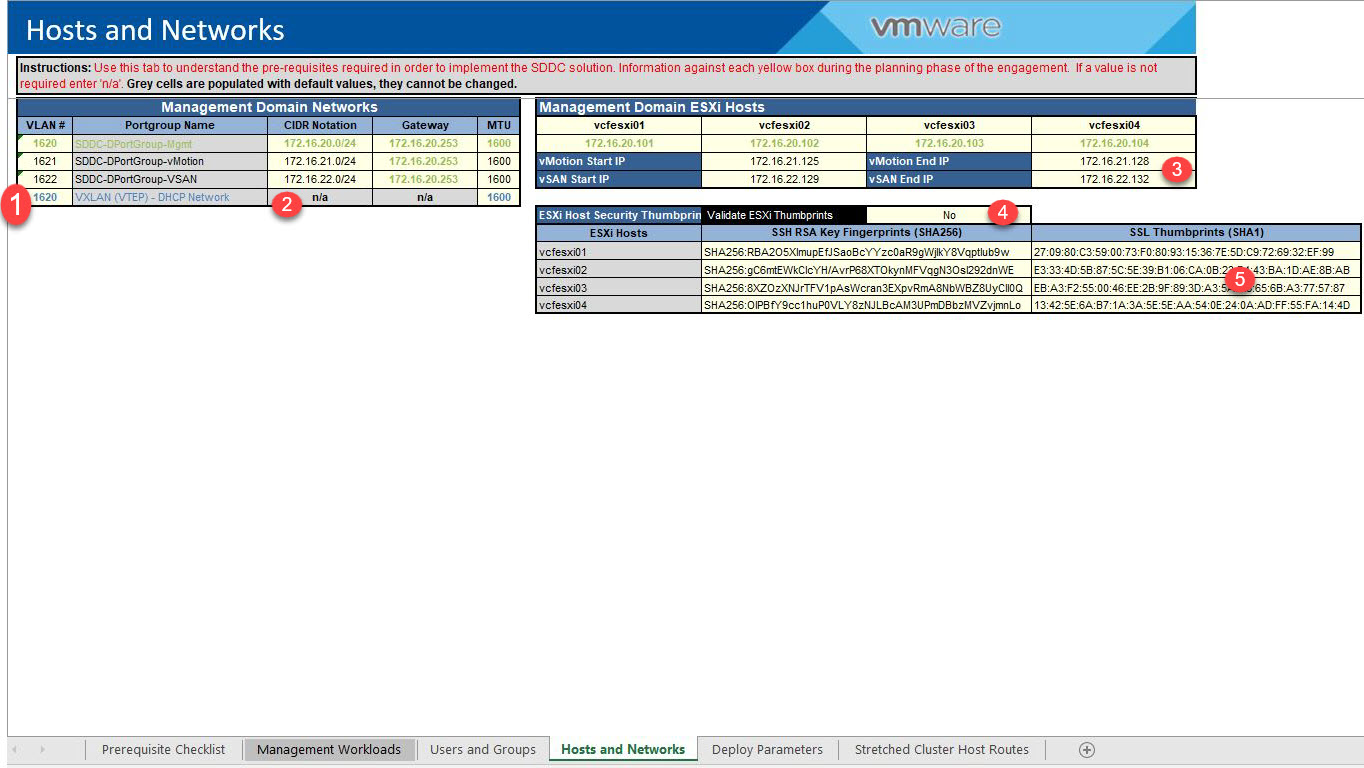Click the red annotation marker numbered 4

pyautogui.click(x=1003, y=213)
